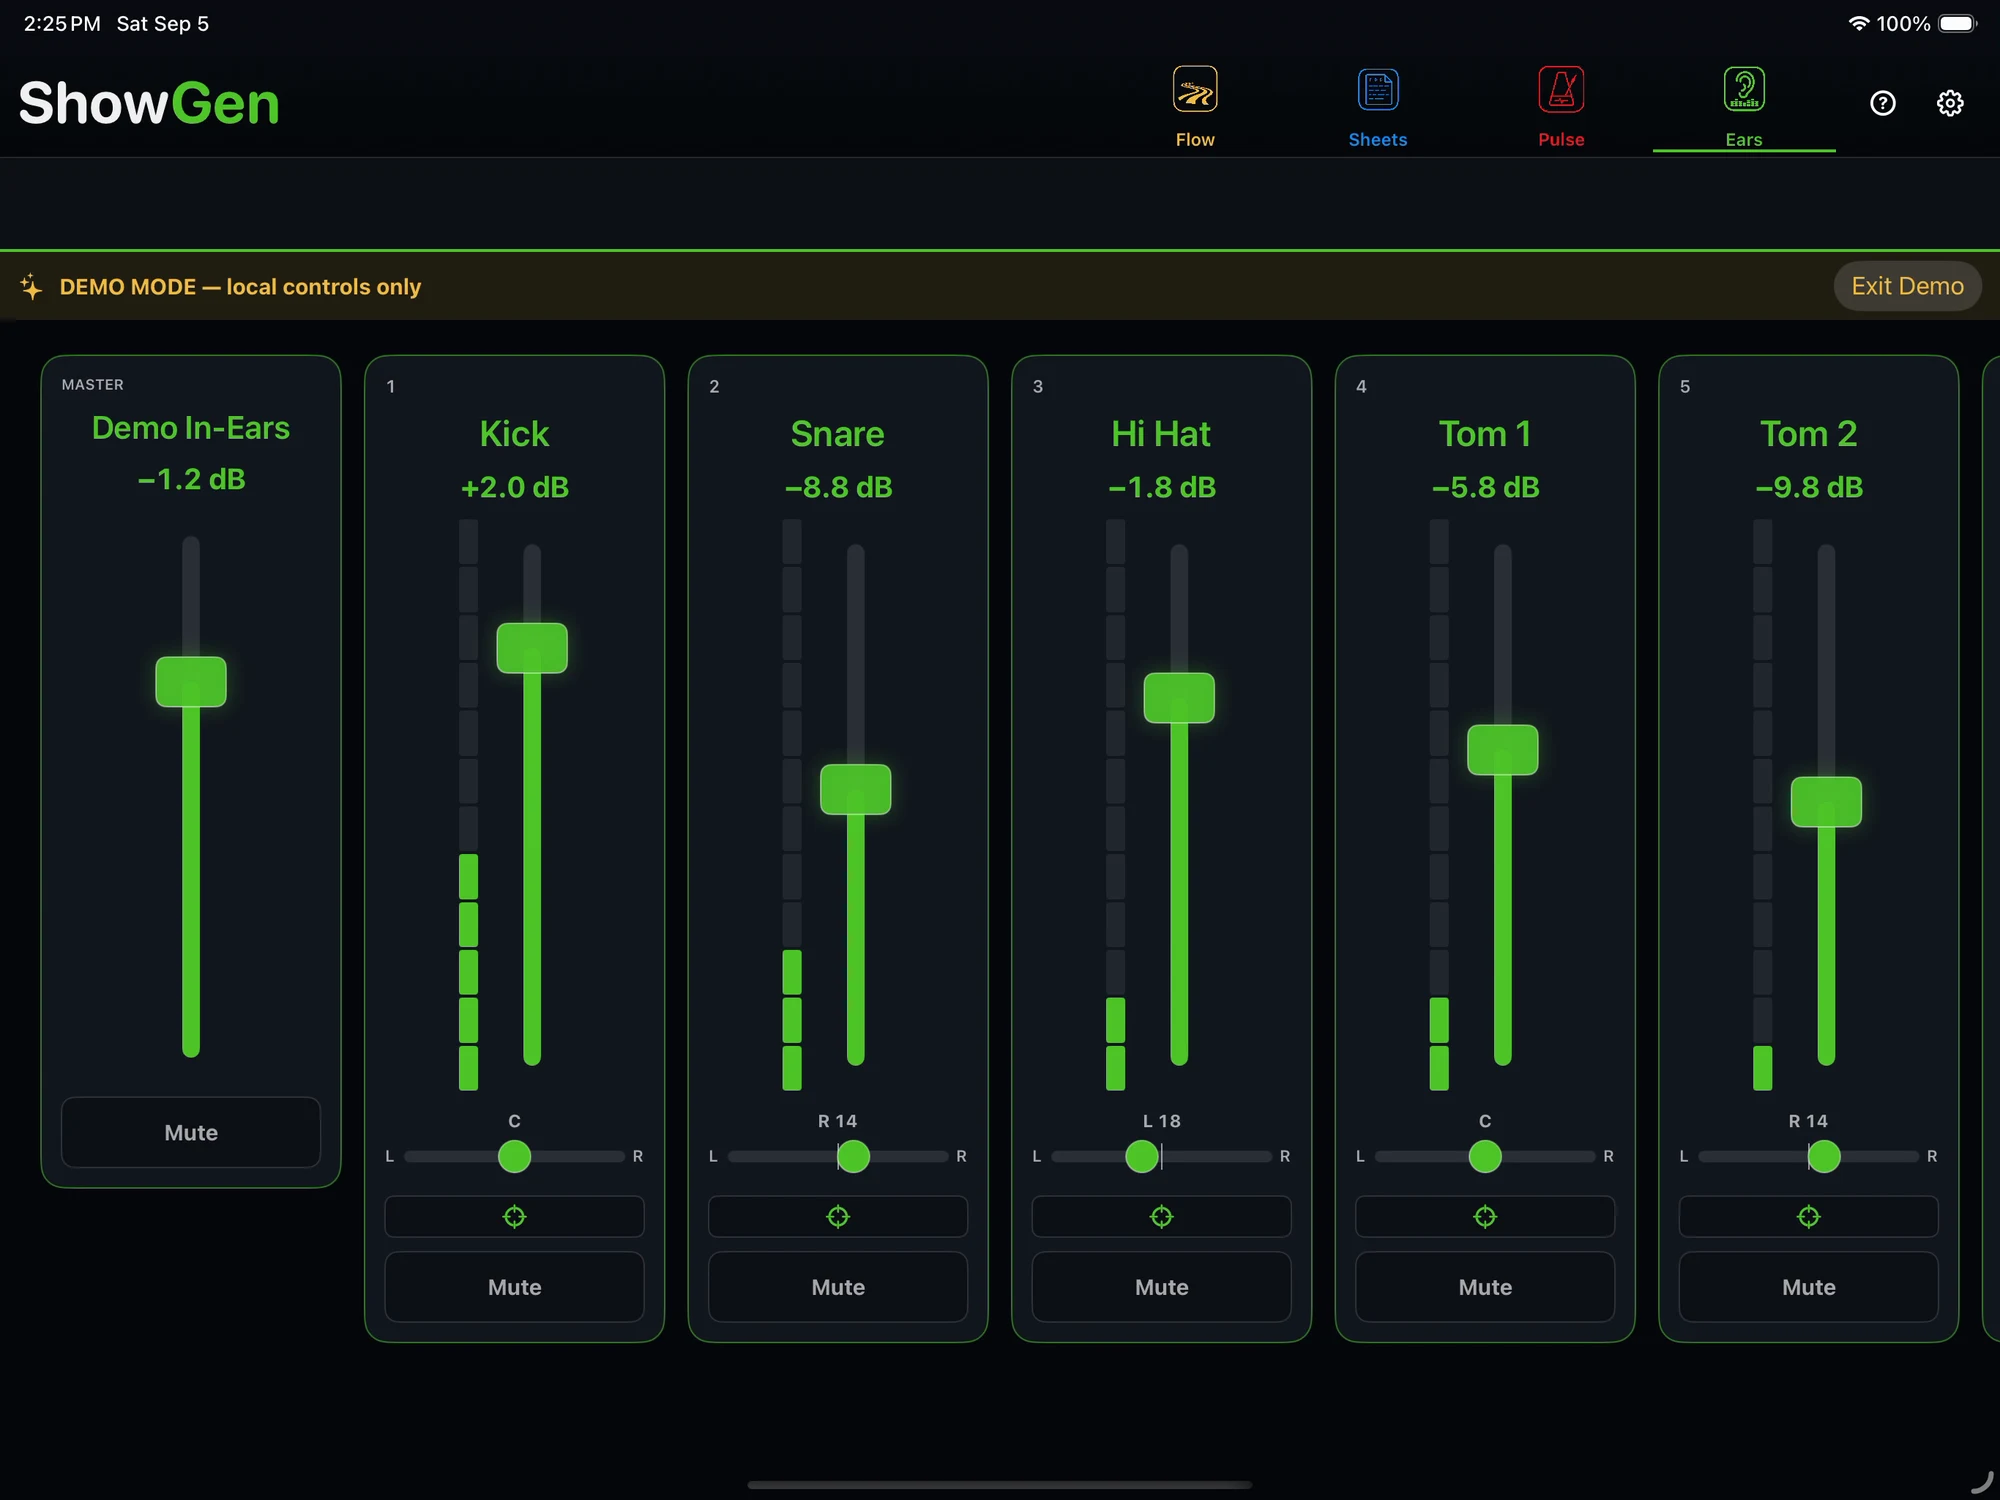2000x1500 pixels.
Task: Click the Kick pan knob
Action: 514,1156
